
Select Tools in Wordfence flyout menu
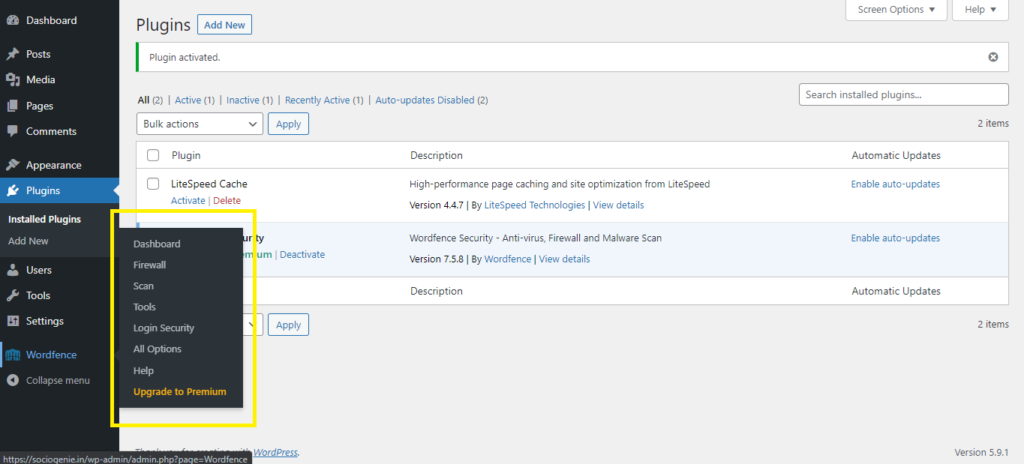[x=144, y=307]
